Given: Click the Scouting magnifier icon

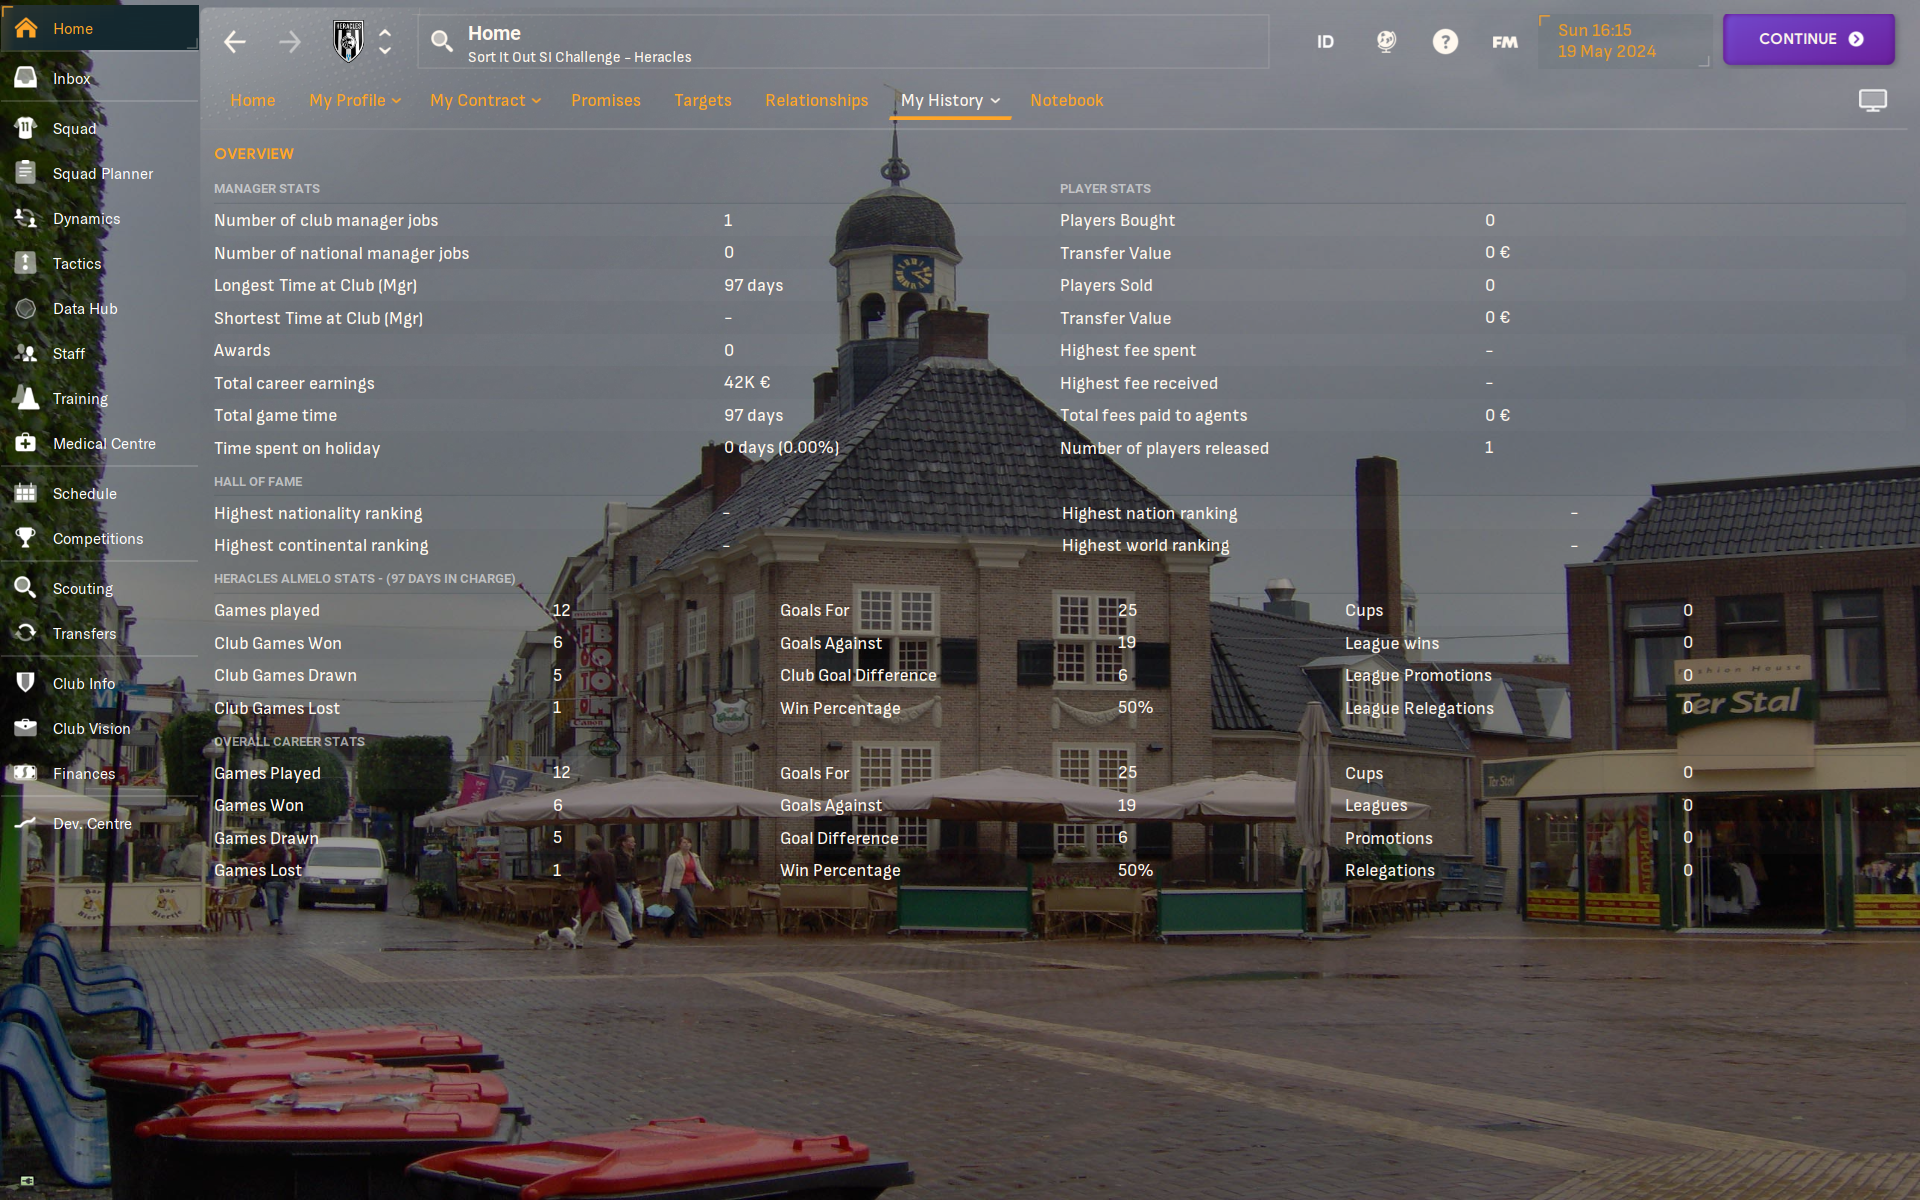Looking at the screenshot, I should click(x=26, y=588).
